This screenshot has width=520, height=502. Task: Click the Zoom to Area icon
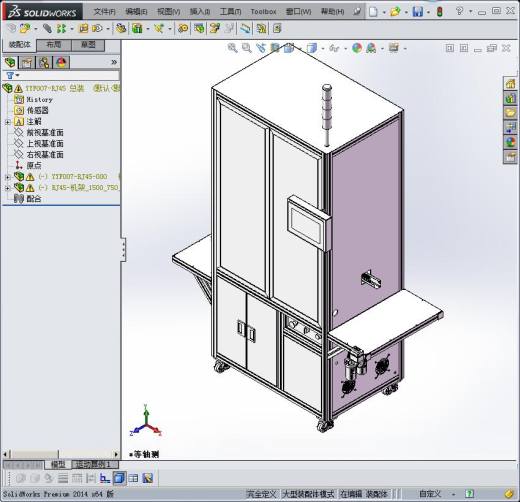pos(247,48)
